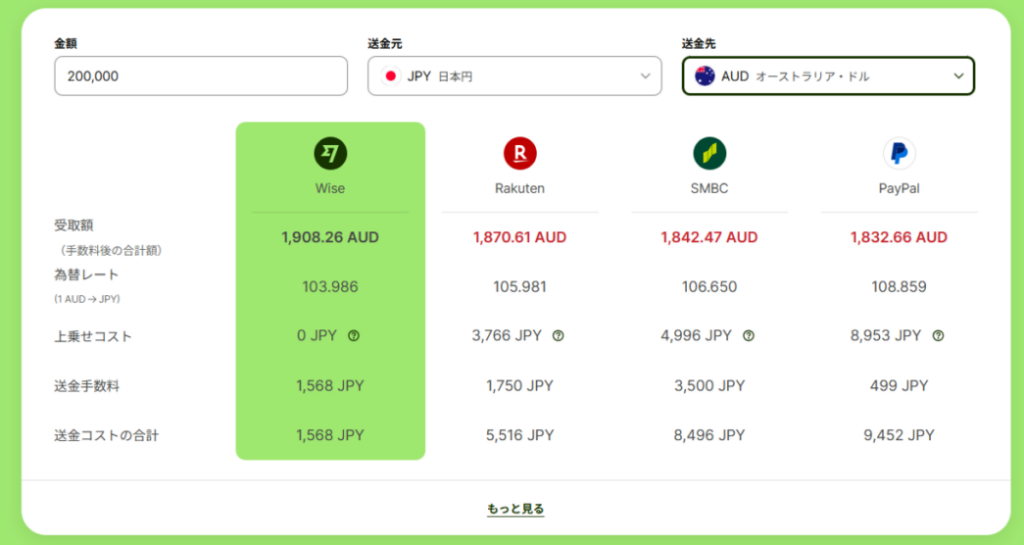Click the Australia flag in destination currency

705,76
